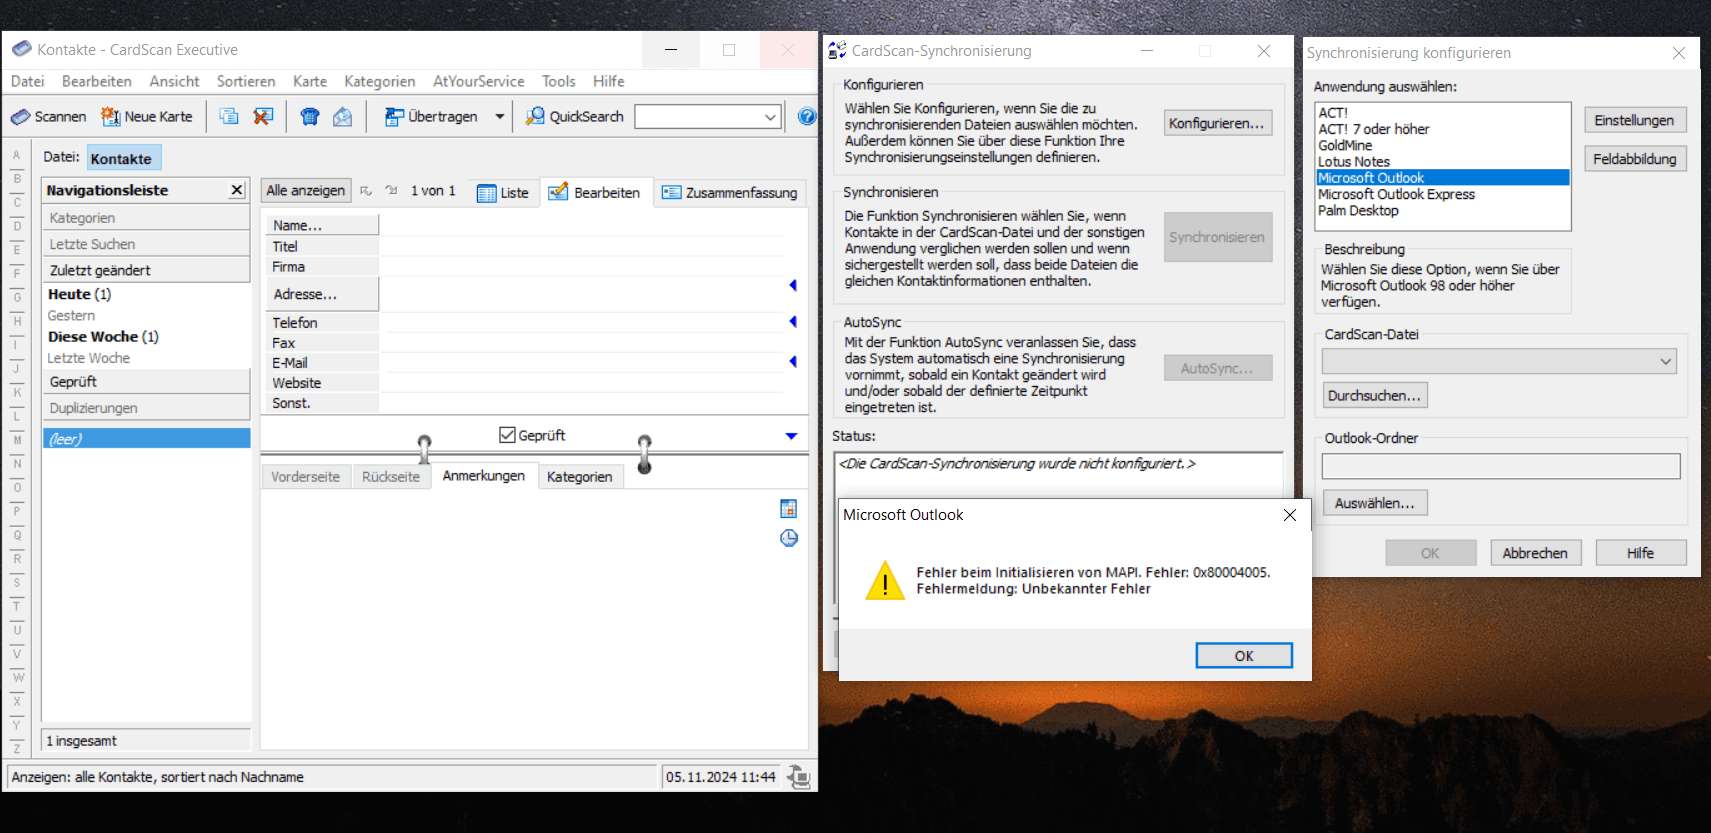This screenshot has width=1711, height=833.
Task: Select Microsoft Outlook Express in list
Action: 1396,194
